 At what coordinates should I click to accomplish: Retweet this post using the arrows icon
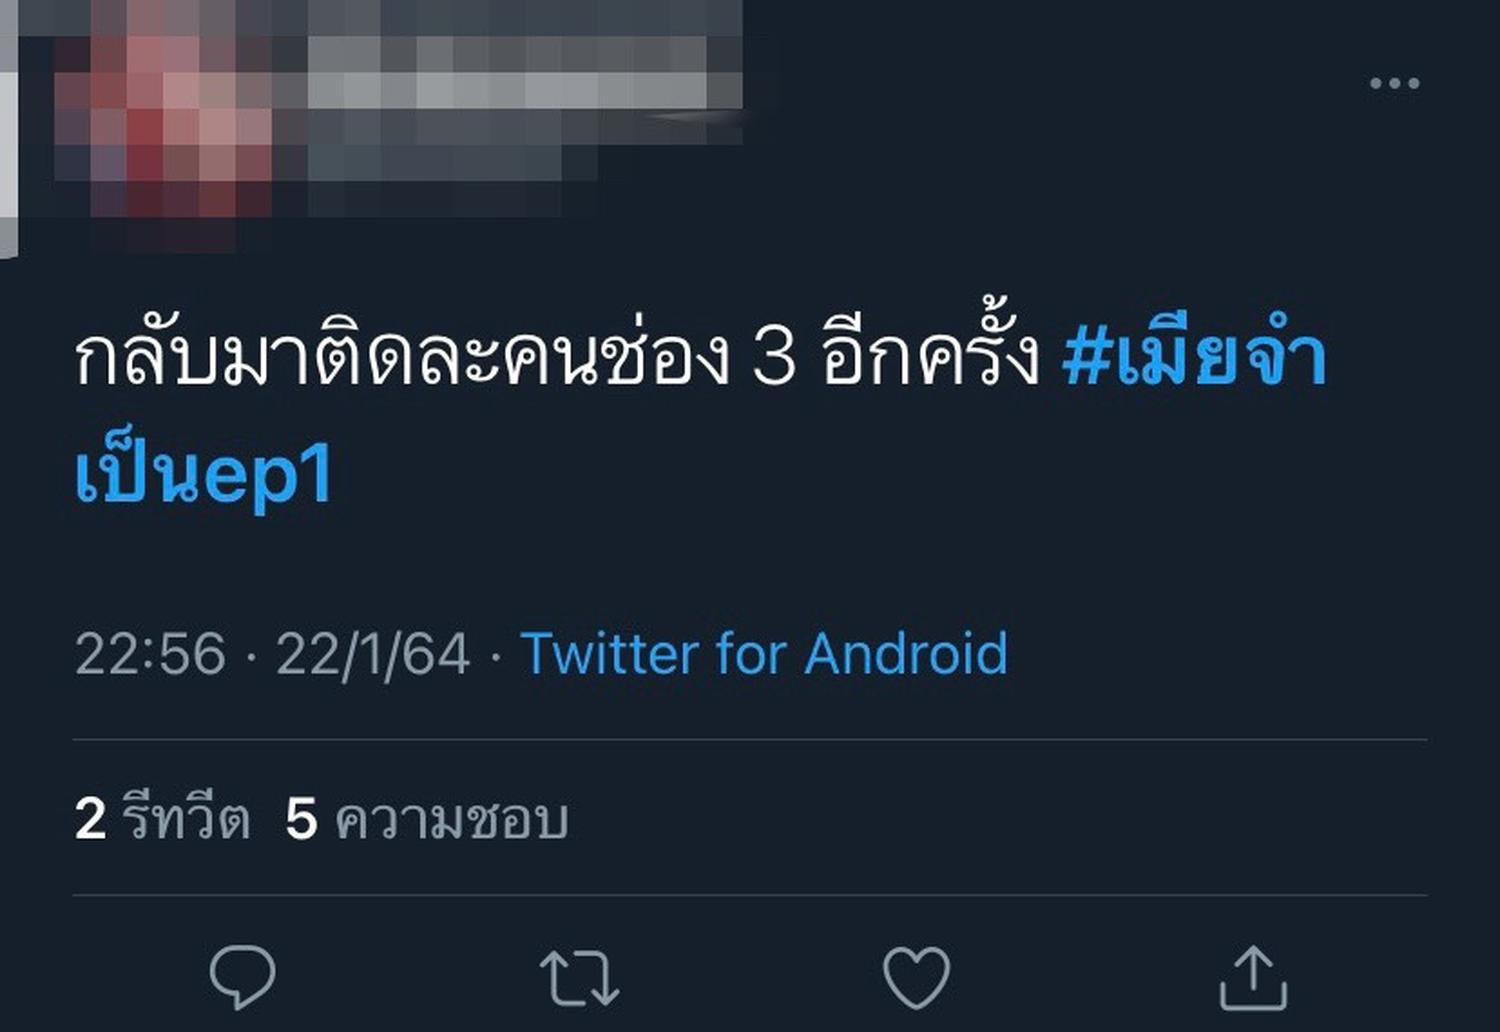579,977
